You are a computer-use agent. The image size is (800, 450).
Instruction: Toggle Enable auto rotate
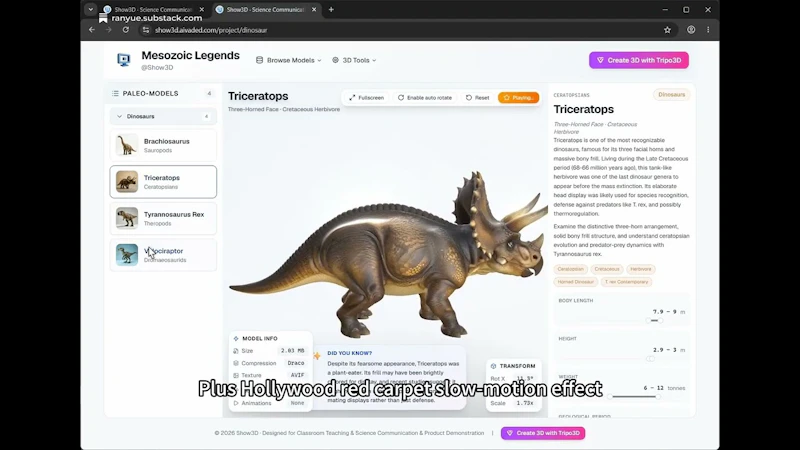pos(425,97)
